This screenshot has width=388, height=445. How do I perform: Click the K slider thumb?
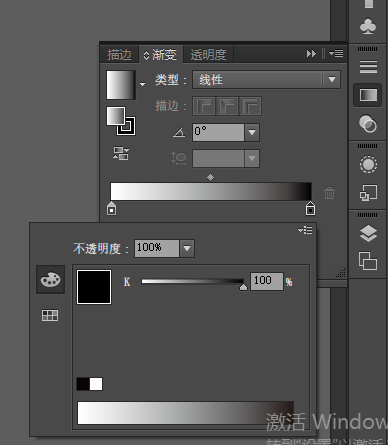tap(243, 287)
